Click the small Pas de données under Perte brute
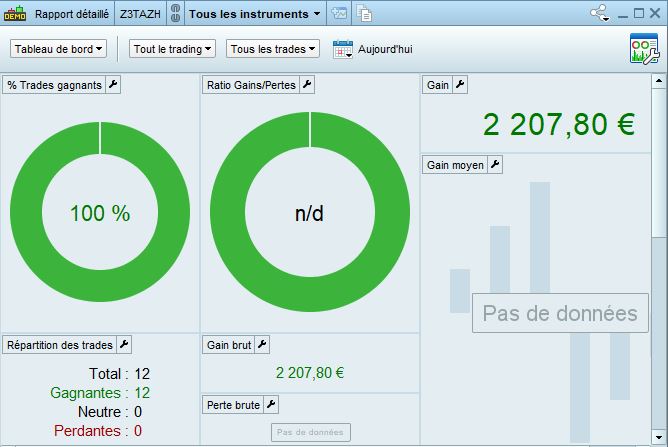Screen dimensions: 668x447 pyautogui.click(x=311, y=432)
